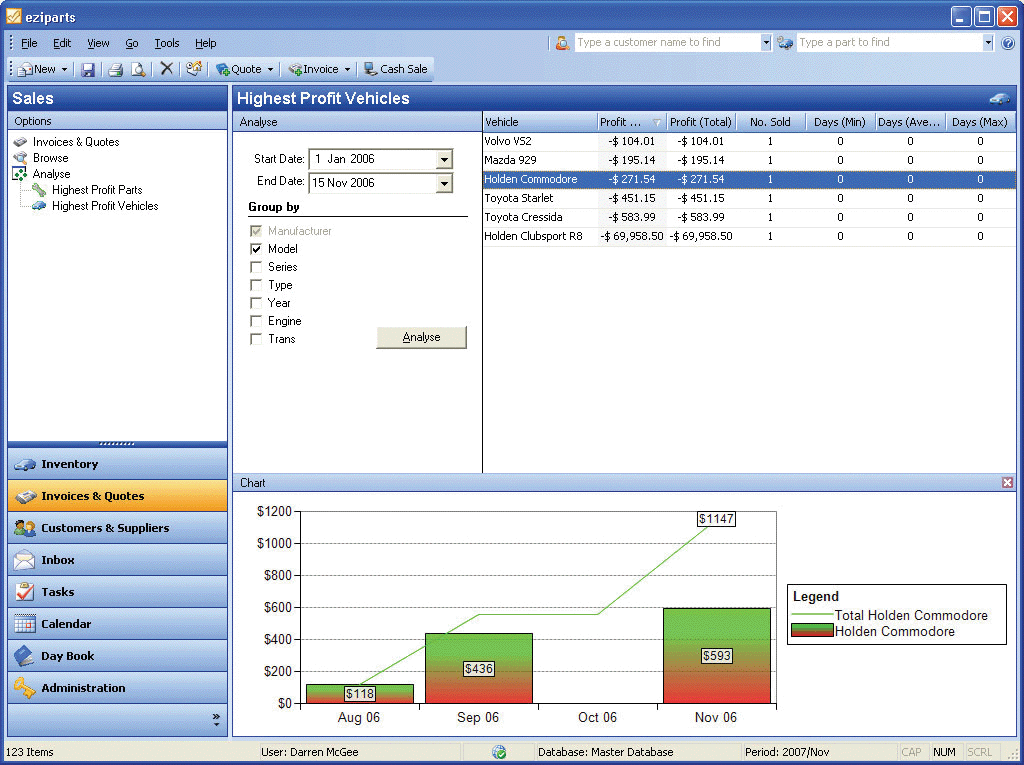Expand the Invoice dropdown arrow
This screenshot has width=1024, height=765.
click(347, 69)
